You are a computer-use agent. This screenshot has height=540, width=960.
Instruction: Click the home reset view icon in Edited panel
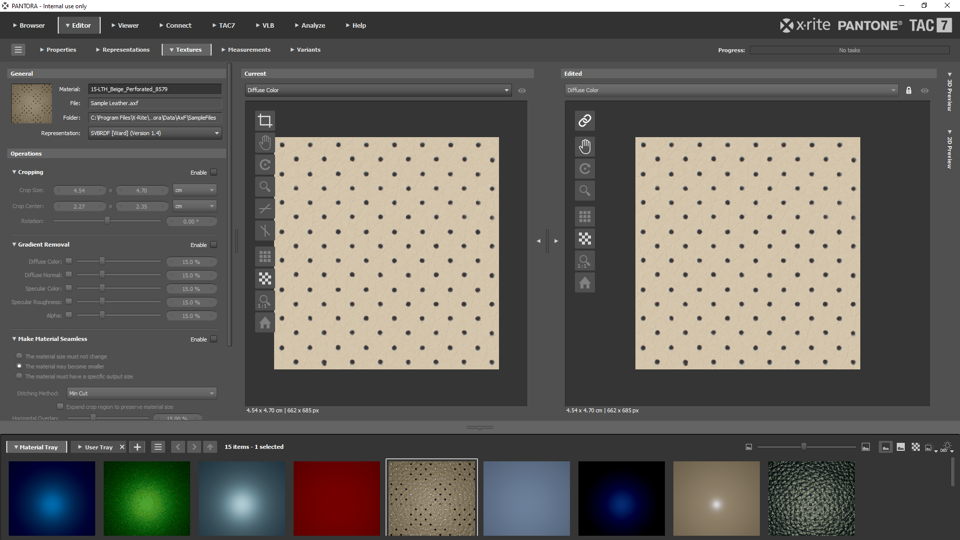click(x=585, y=283)
